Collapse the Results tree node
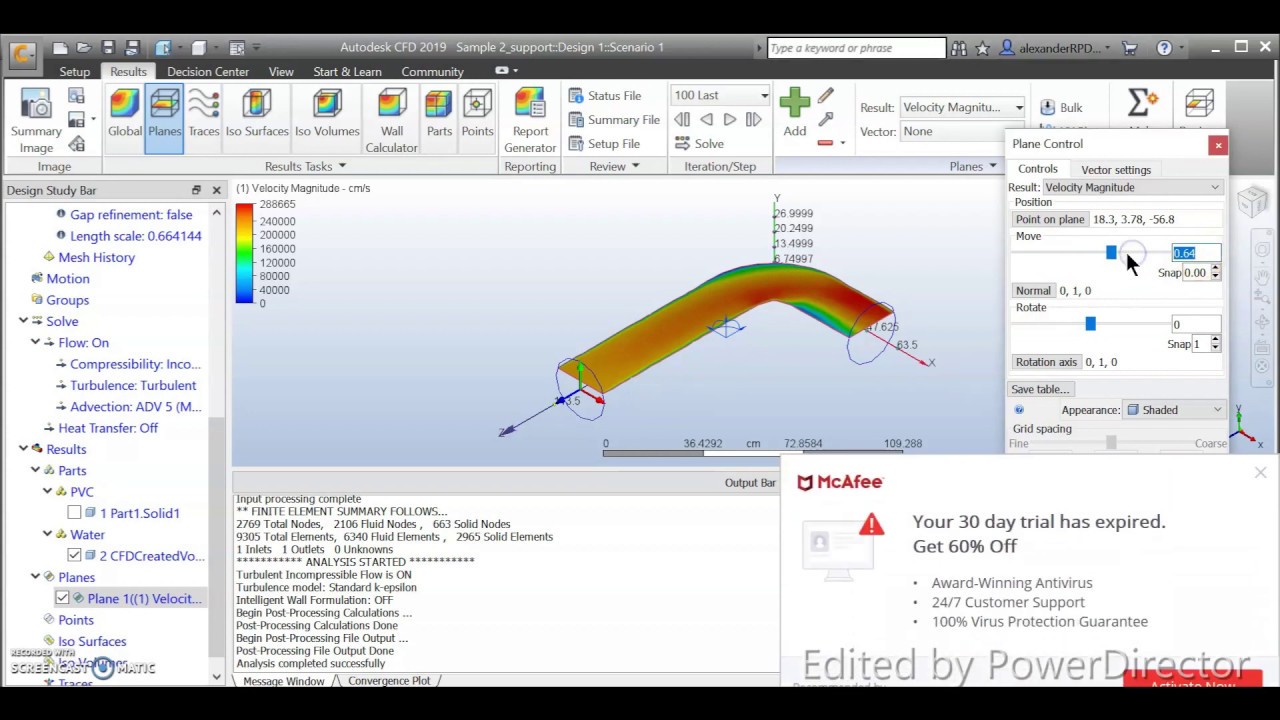 pyautogui.click(x=24, y=449)
